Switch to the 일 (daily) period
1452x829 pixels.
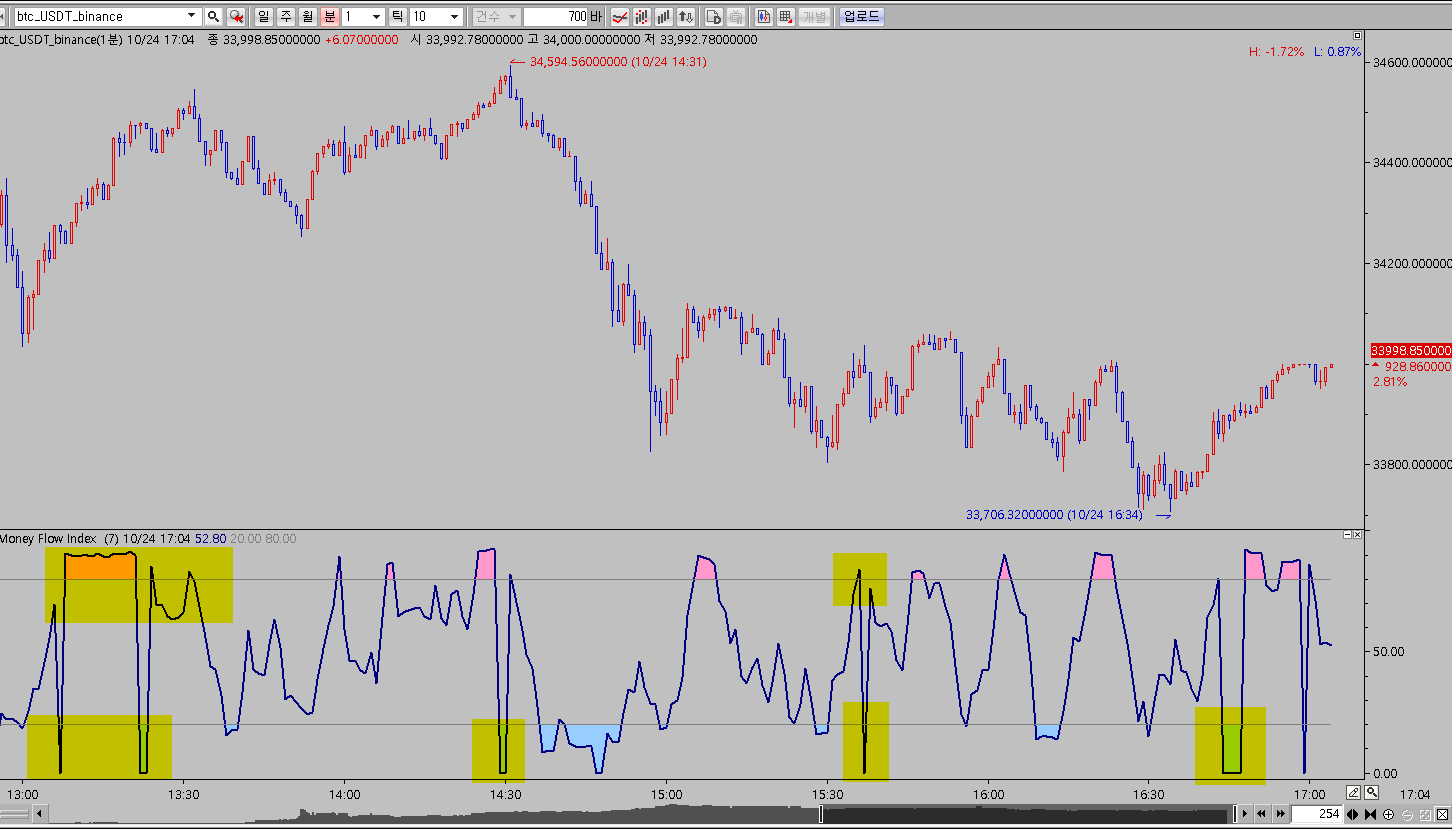(263, 17)
